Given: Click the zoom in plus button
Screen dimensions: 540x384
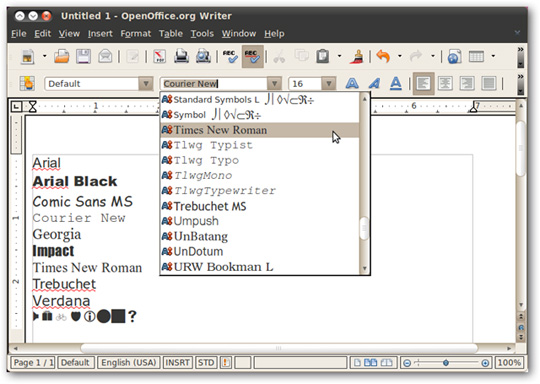Looking at the screenshot, I should click(x=485, y=363).
